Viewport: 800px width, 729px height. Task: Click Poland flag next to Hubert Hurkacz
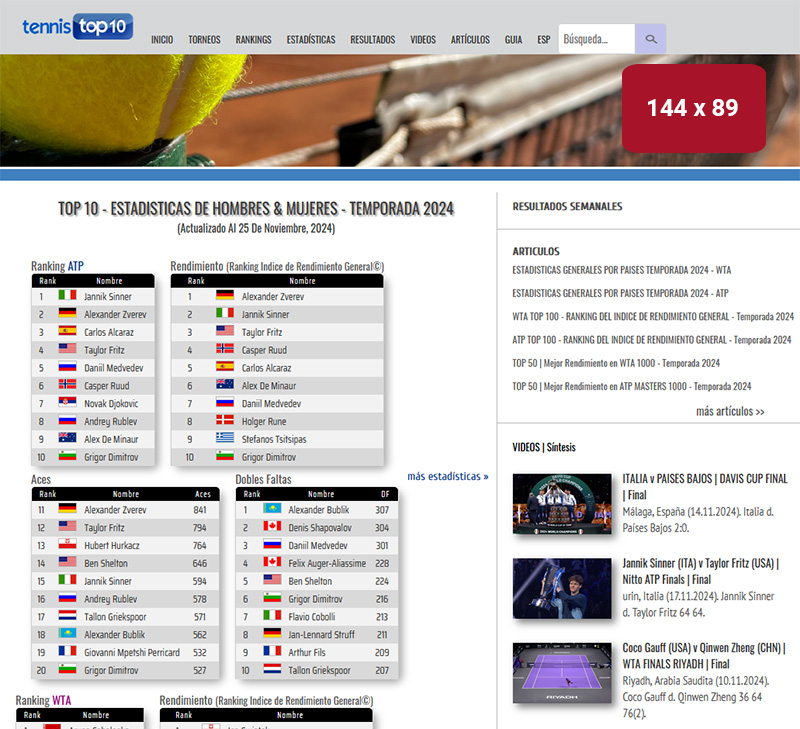(67, 544)
